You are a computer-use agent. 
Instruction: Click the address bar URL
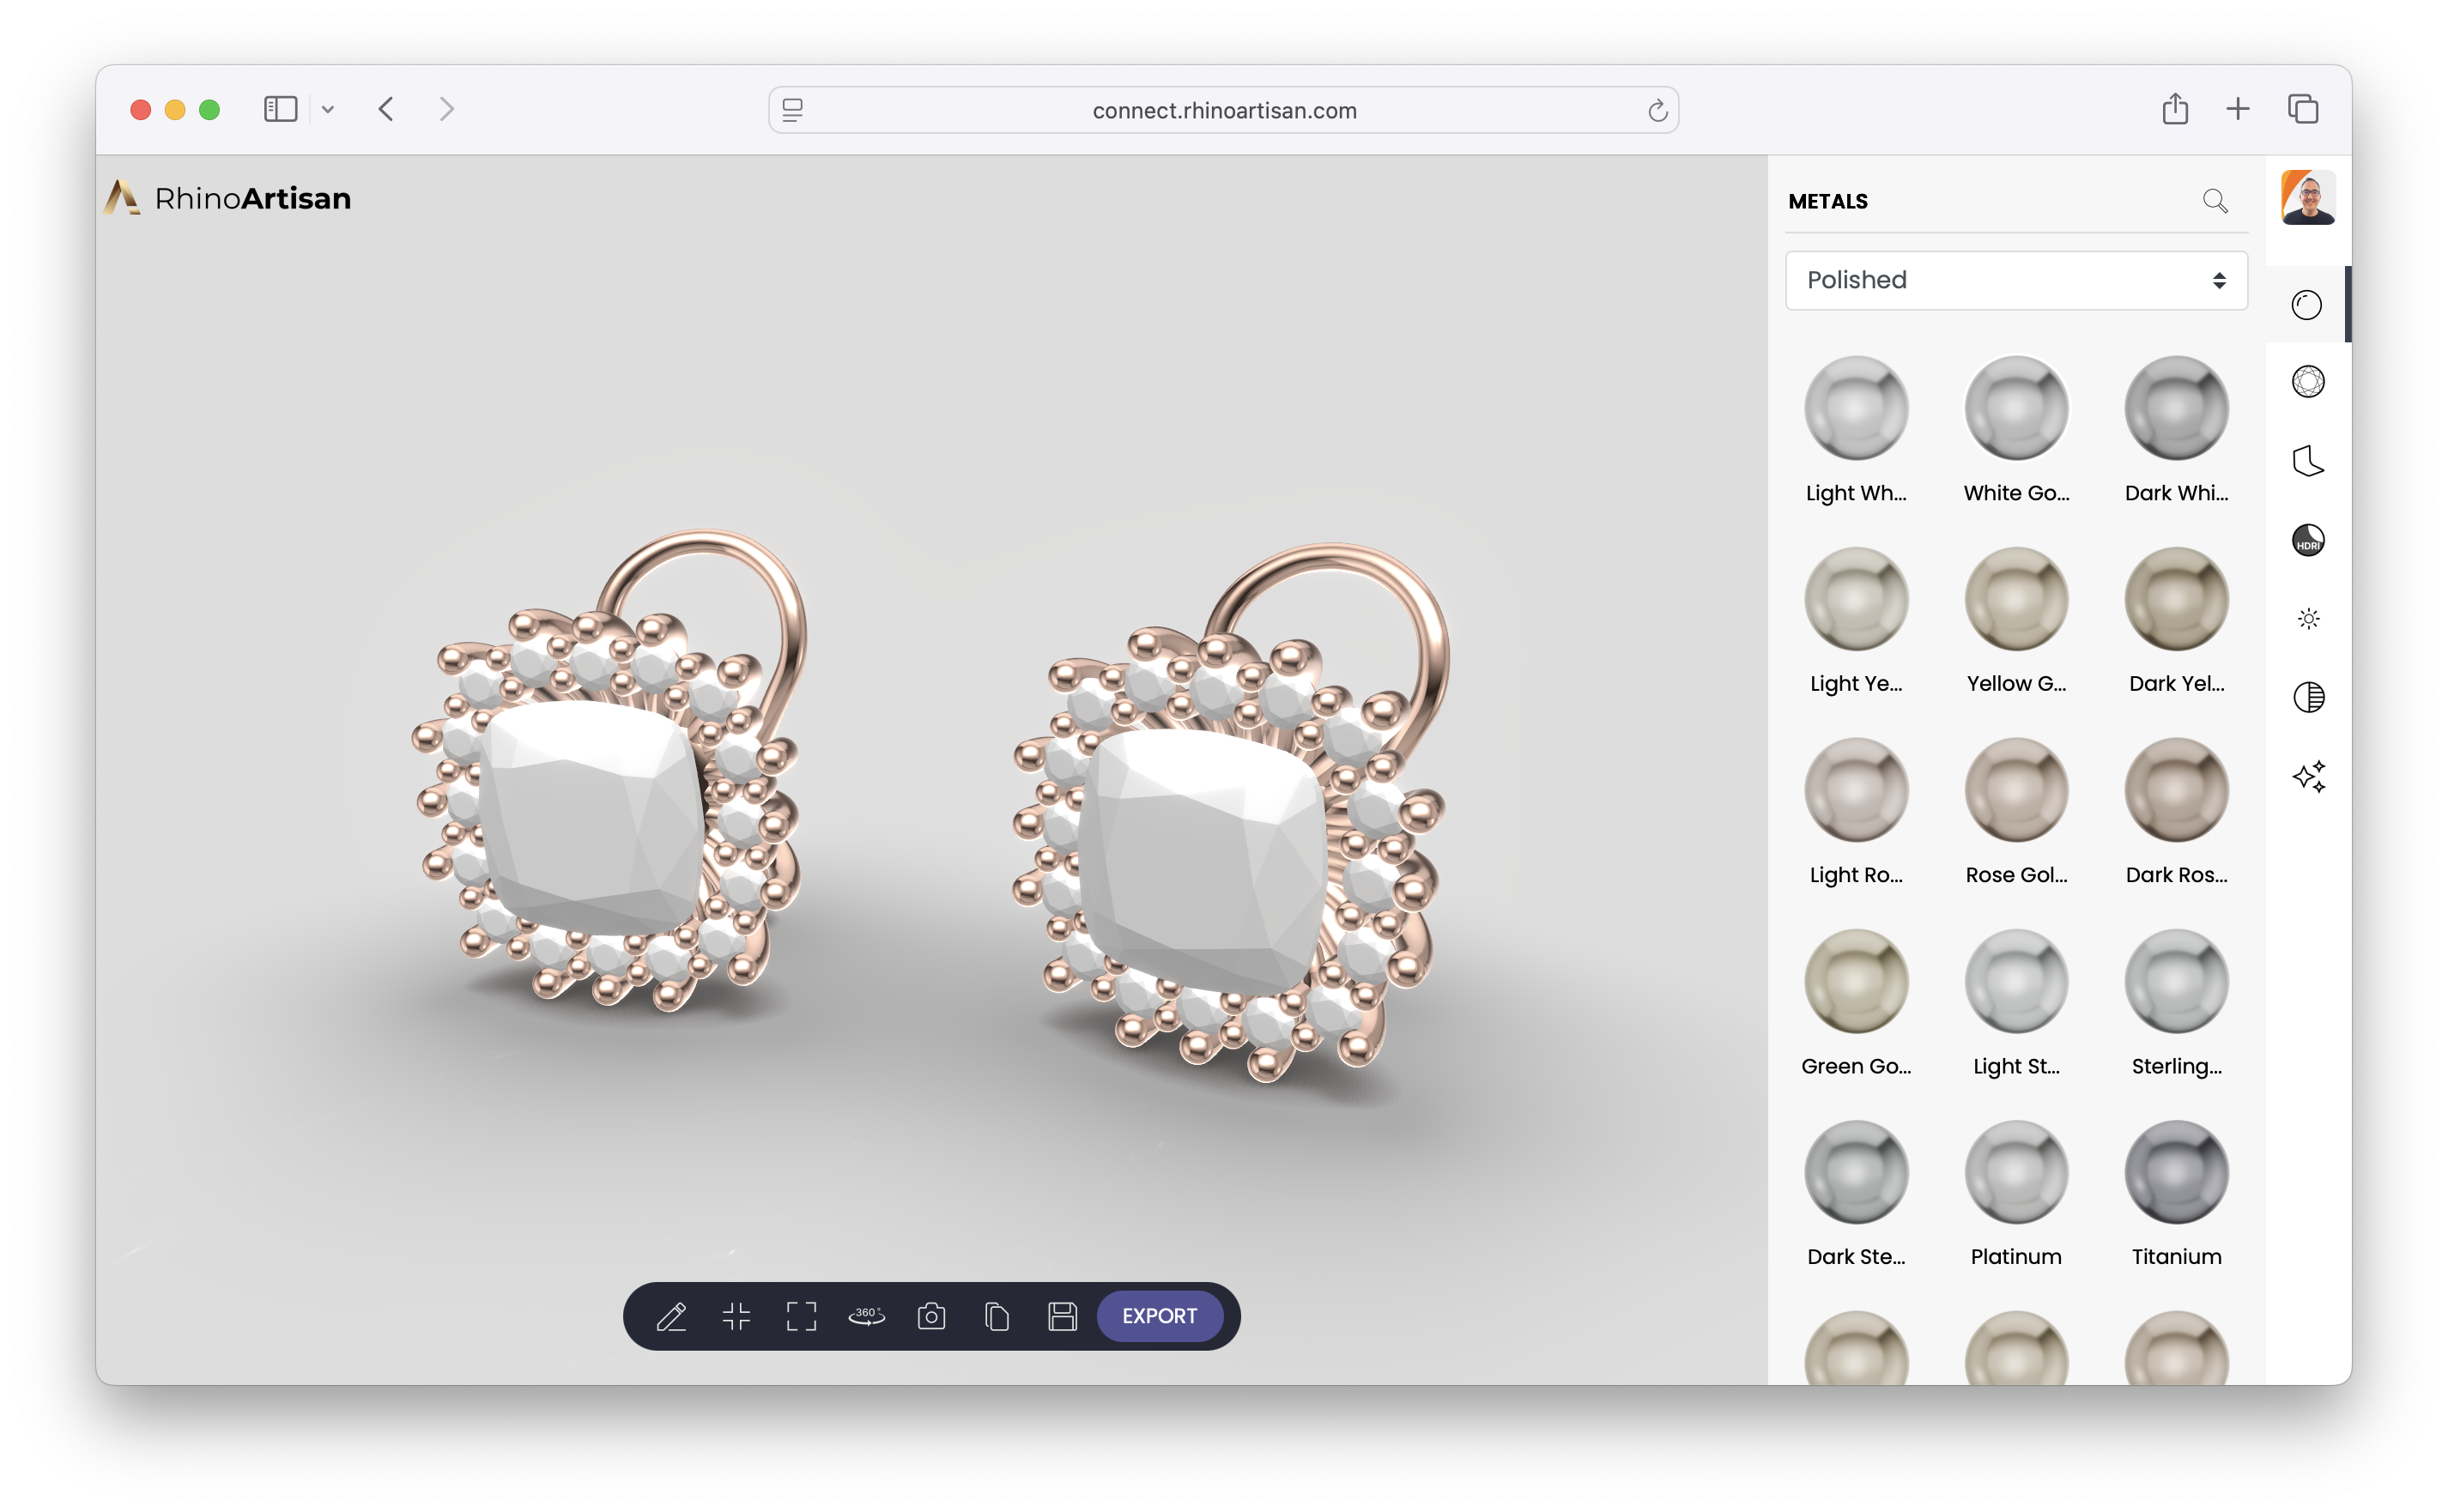1224,110
